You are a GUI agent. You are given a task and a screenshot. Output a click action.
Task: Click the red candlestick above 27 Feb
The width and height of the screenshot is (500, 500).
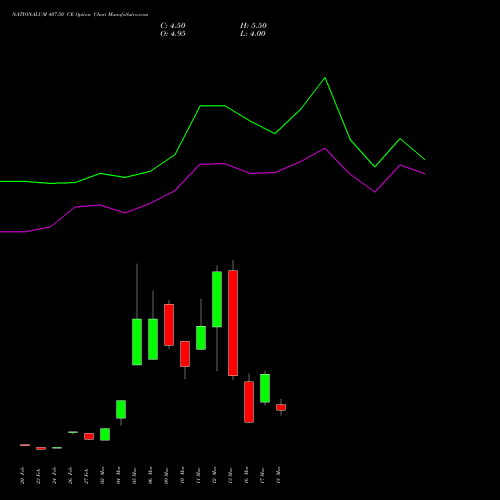pyautogui.click(x=89, y=436)
